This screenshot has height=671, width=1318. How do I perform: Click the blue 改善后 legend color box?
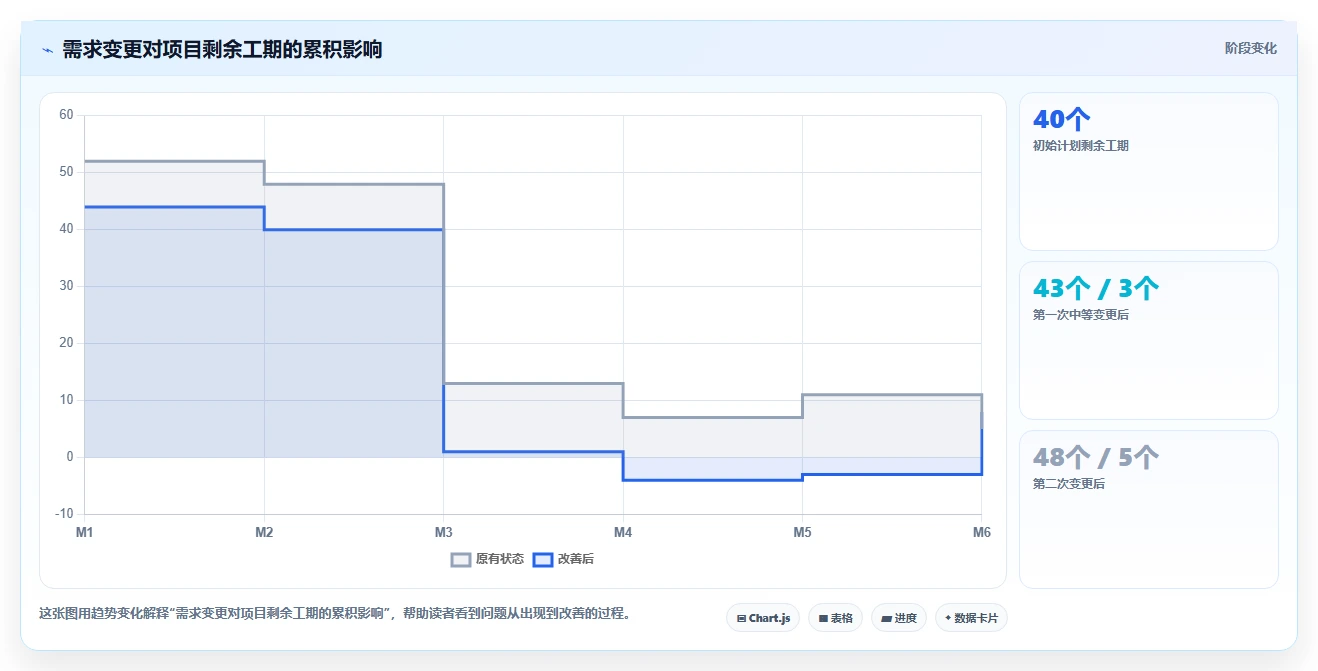tap(542, 559)
